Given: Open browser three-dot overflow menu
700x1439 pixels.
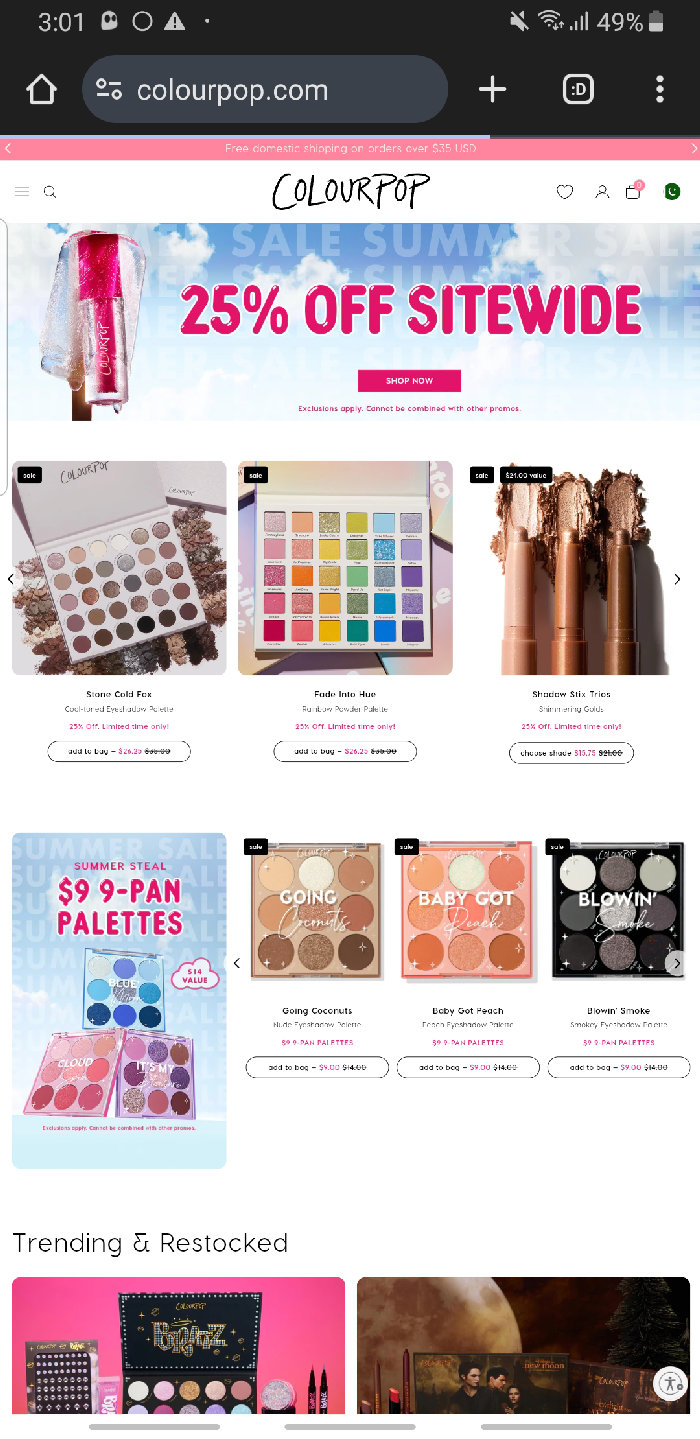Looking at the screenshot, I should click(660, 90).
